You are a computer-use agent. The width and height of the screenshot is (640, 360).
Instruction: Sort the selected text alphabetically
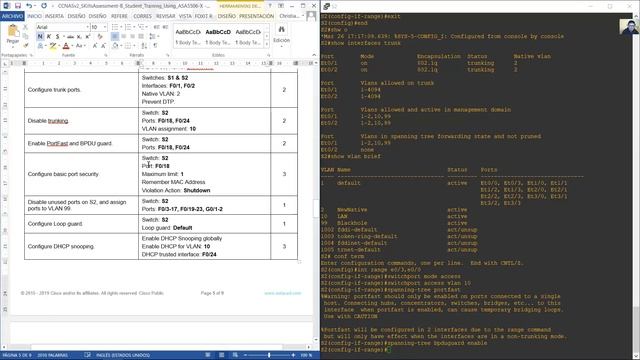click(144, 46)
